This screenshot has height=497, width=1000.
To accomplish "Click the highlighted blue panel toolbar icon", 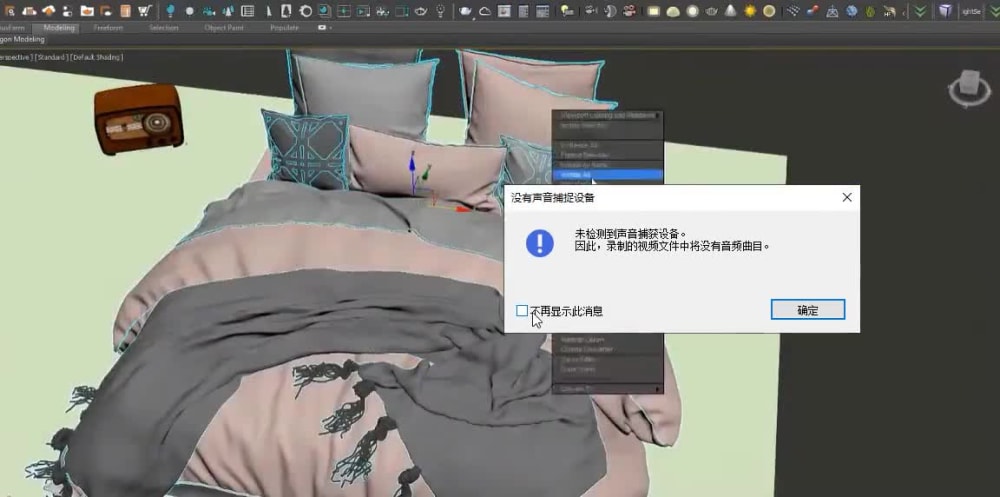I will pyautogui.click(x=325, y=11).
